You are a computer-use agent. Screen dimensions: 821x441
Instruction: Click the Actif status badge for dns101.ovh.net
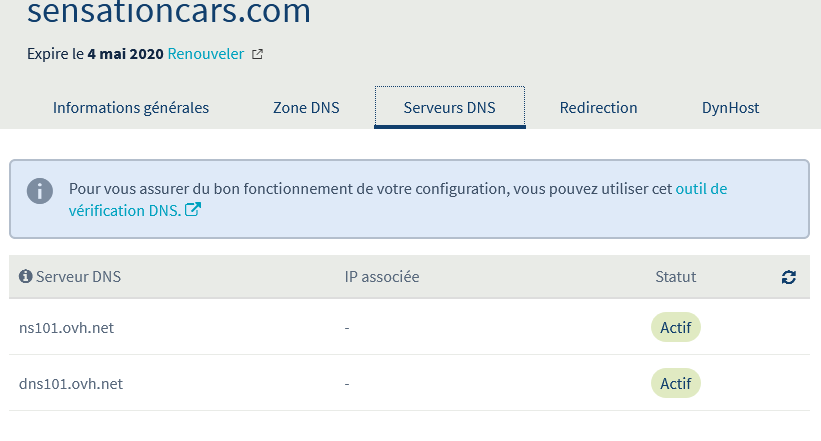[675, 383]
